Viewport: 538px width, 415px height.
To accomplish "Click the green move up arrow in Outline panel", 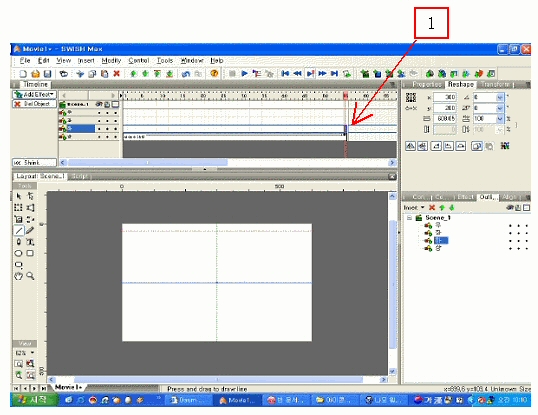I will click(442, 208).
